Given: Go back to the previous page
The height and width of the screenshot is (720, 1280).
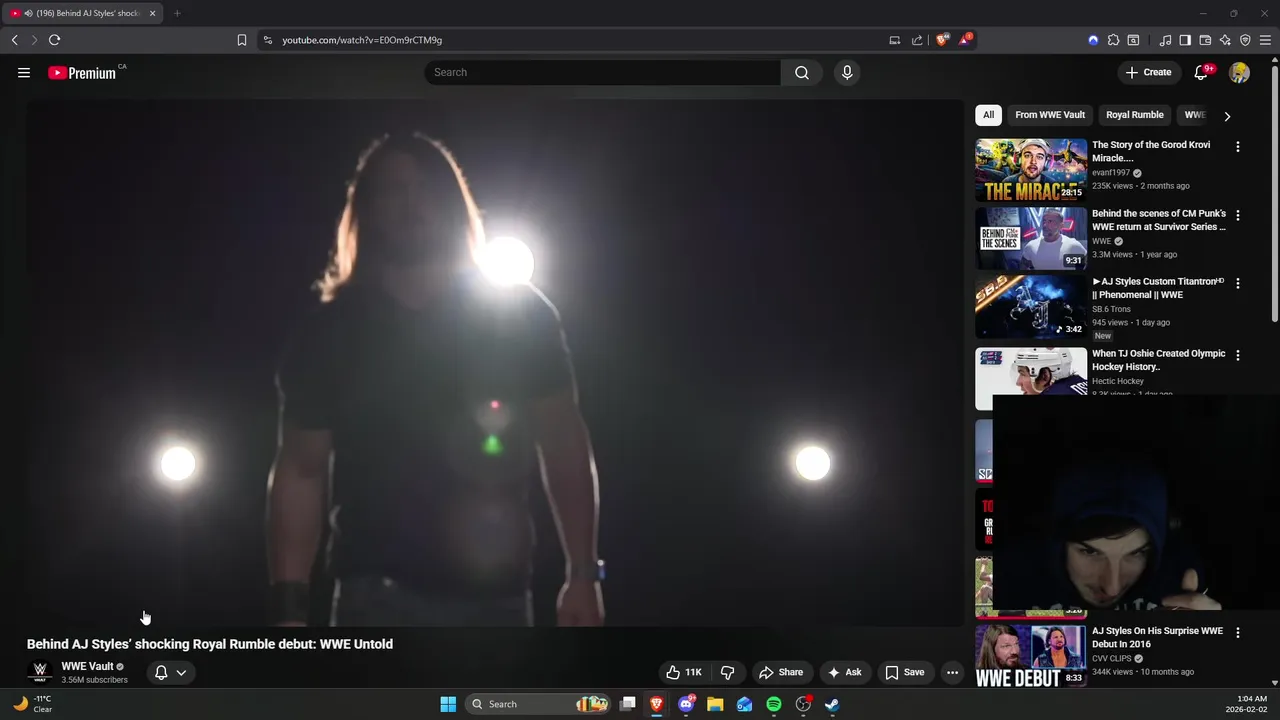Looking at the screenshot, I should [14, 40].
